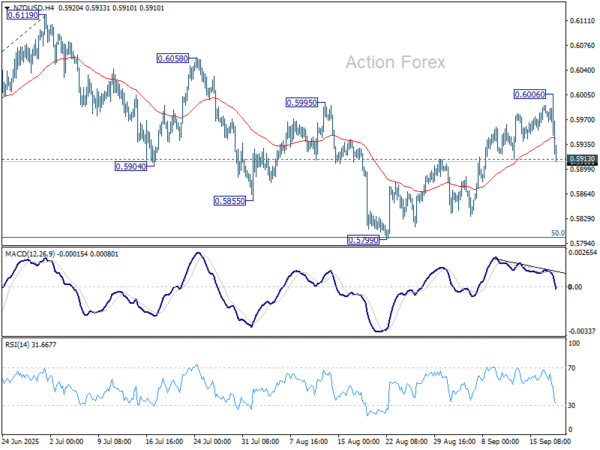This screenshot has width=600, height=450.
Task: Select the 50.0 Fibonacci level label
Action: click(x=558, y=233)
